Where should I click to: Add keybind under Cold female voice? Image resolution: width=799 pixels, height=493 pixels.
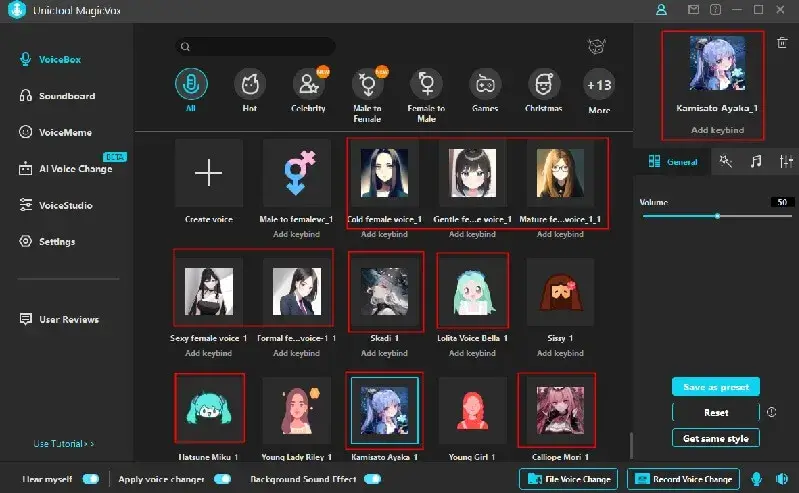(384, 234)
